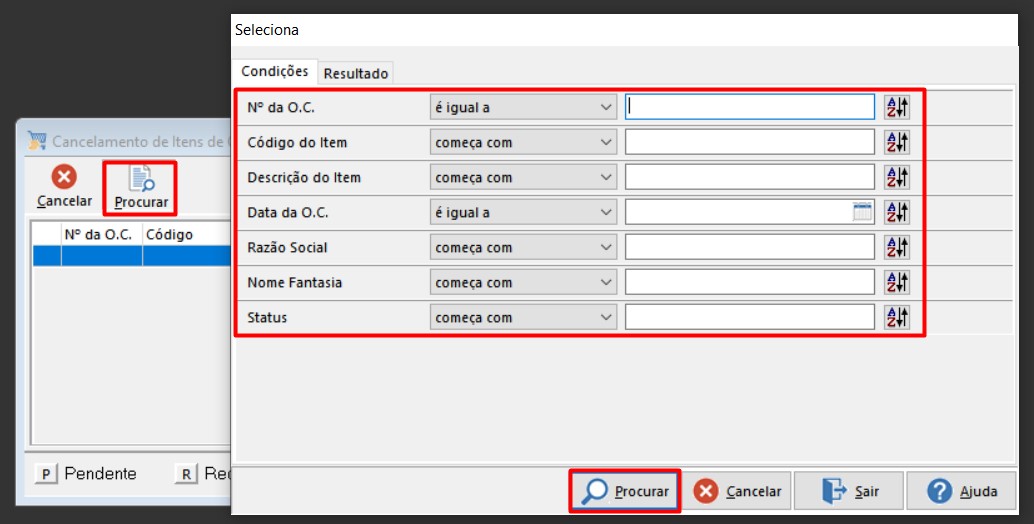Click the A-Z sort icon for Status

897,317
